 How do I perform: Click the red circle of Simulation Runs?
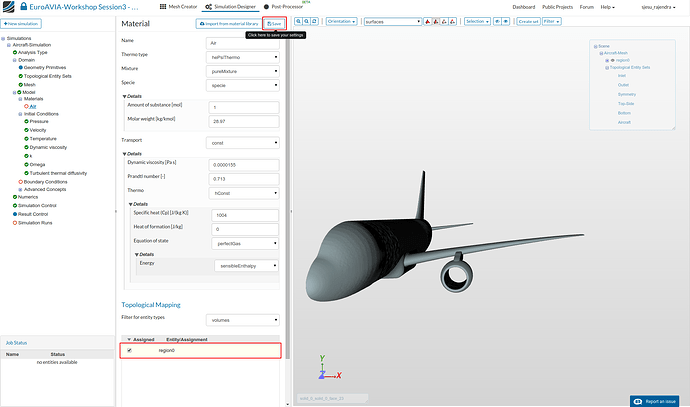15,223
